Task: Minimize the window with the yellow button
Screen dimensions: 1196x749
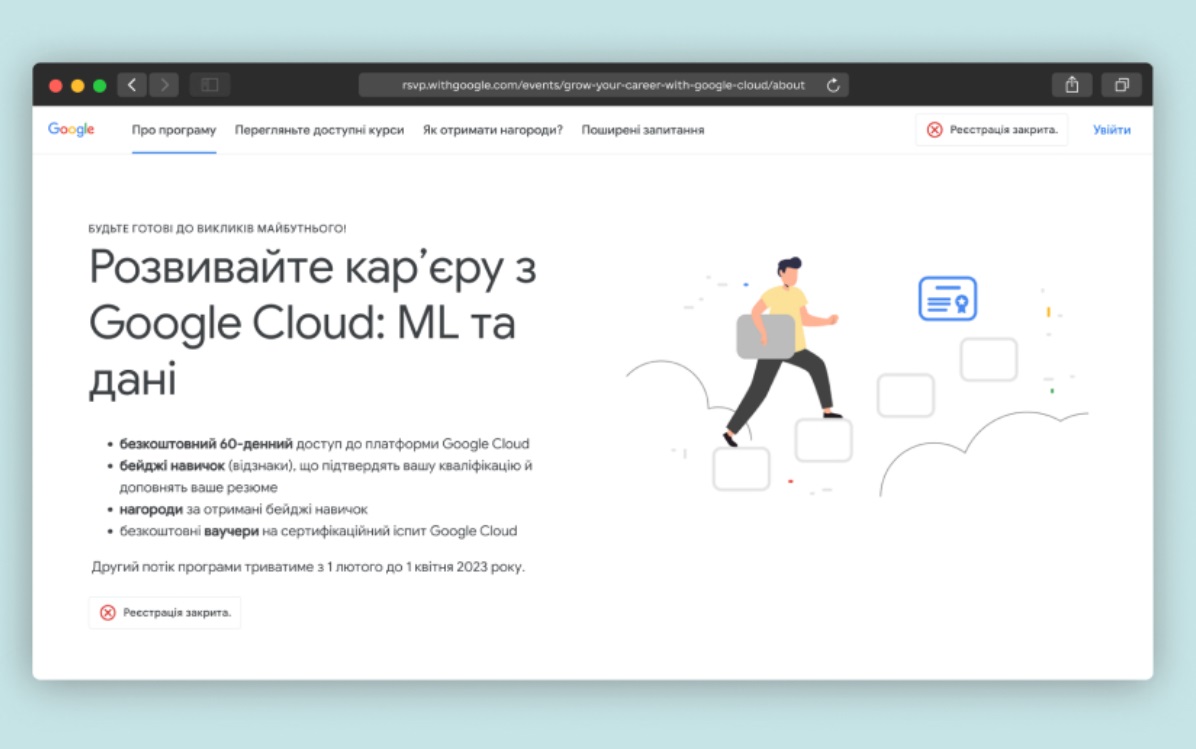Action: [x=78, y=86]
